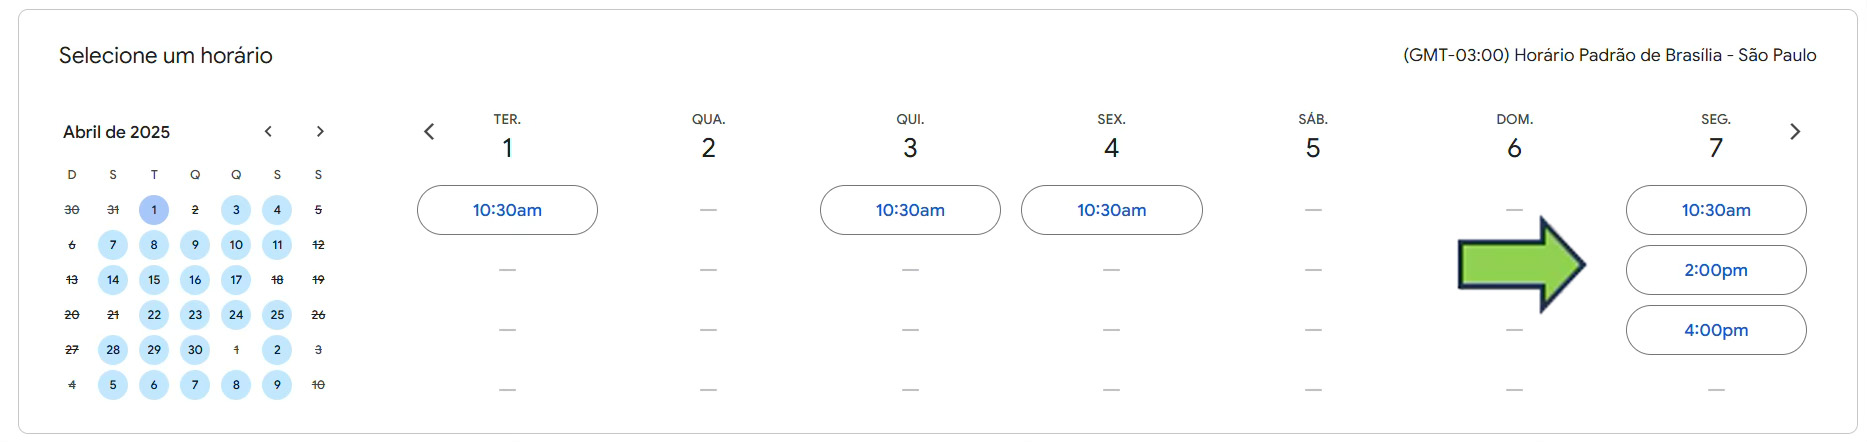The width and height of the screenshot is (1867, 442).
Task: Go to previous month in mini calendar
Action: click(x=268, y=132)
